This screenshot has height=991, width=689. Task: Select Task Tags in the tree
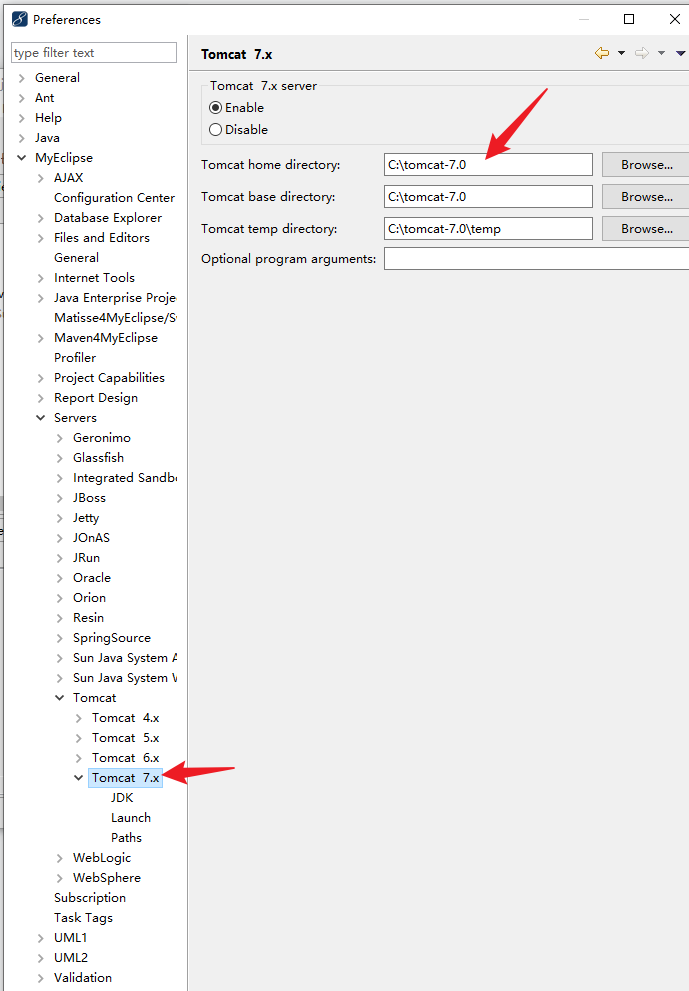point(83,918)
